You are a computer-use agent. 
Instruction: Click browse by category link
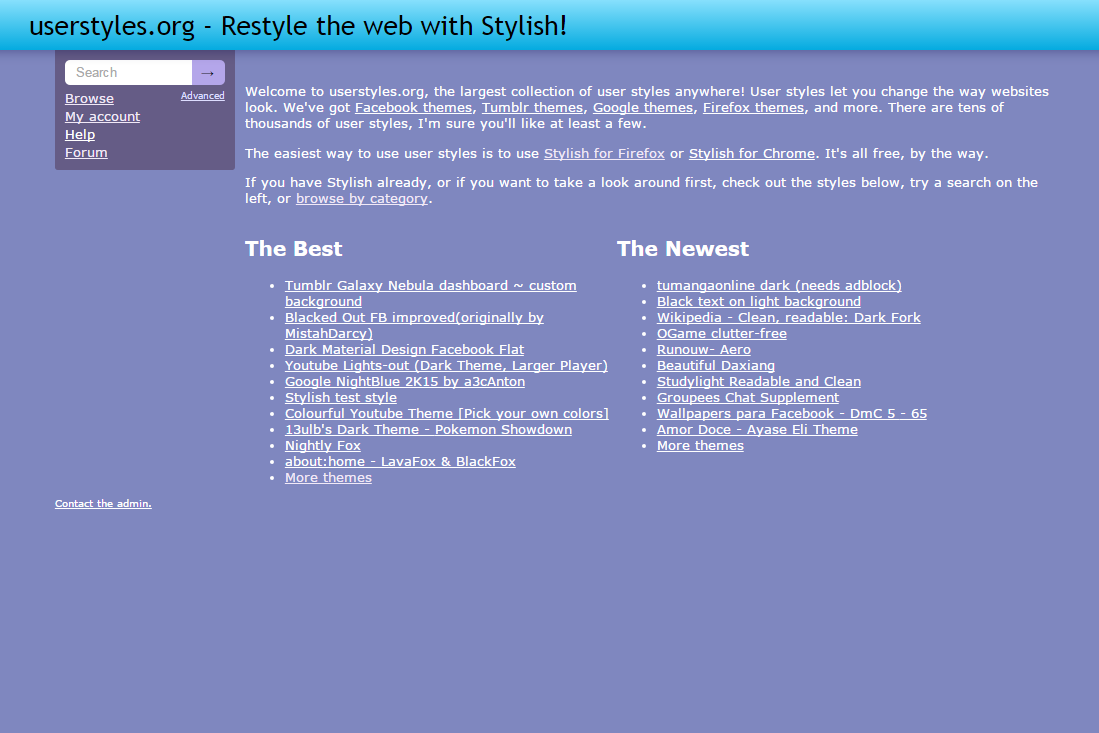point(362,198)
